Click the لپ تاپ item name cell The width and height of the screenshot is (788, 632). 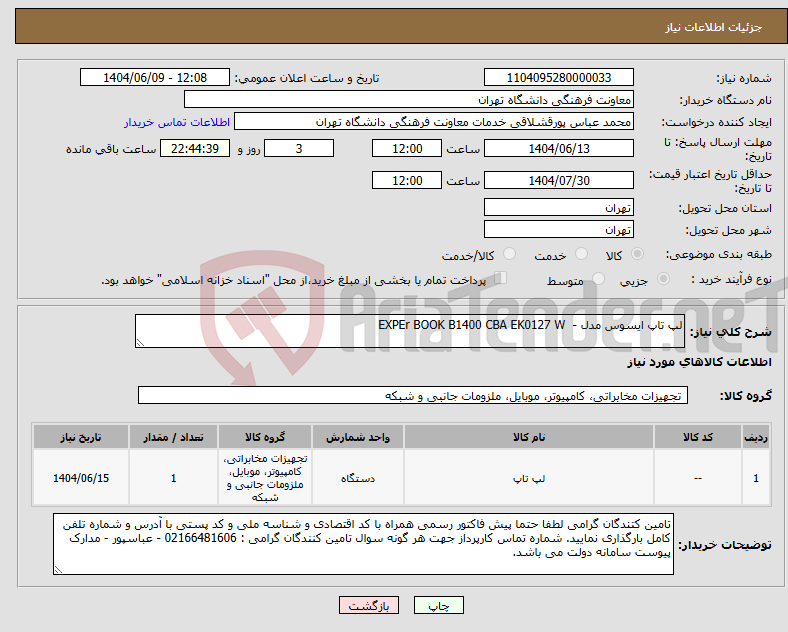[529, 478]
